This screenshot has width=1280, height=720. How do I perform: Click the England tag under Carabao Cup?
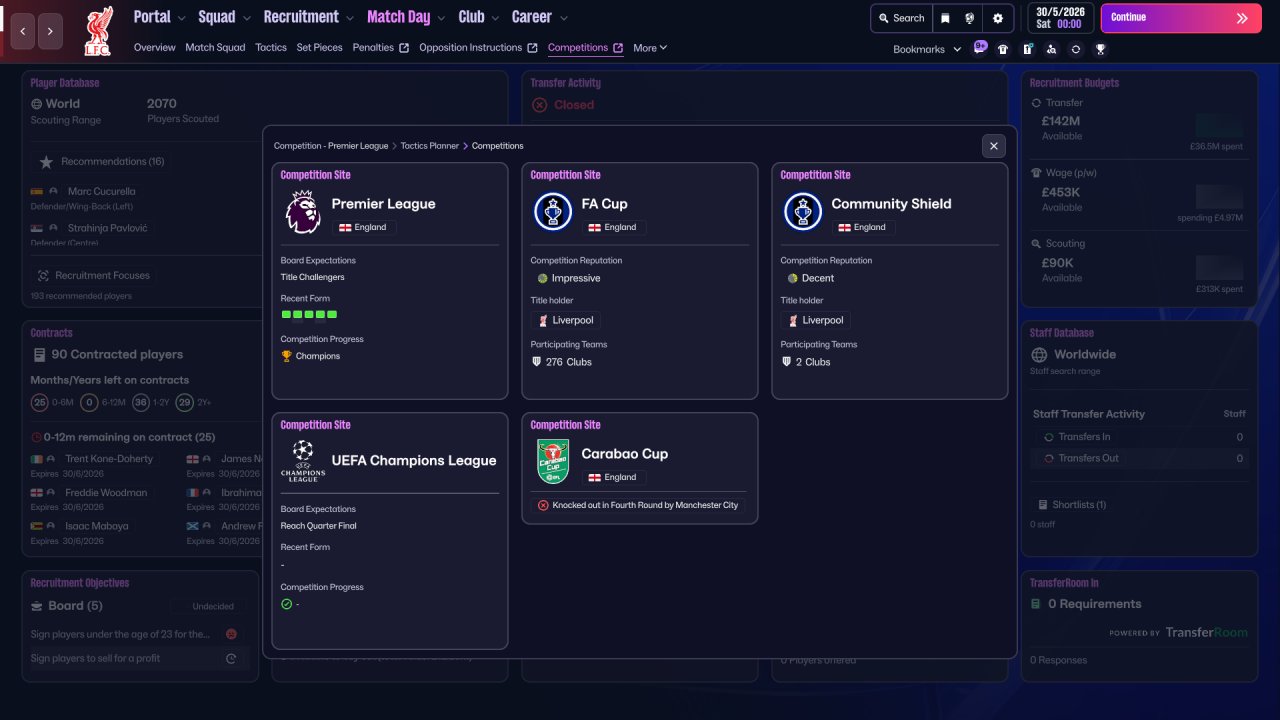[x=614, y=477]
